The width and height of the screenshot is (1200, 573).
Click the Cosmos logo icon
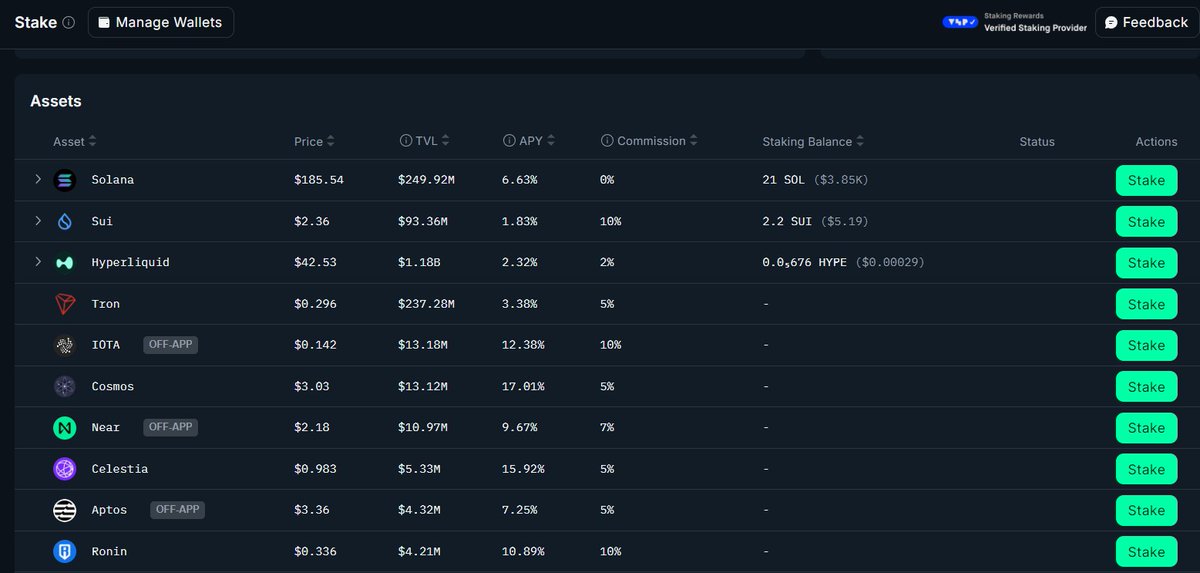(64, 386)
